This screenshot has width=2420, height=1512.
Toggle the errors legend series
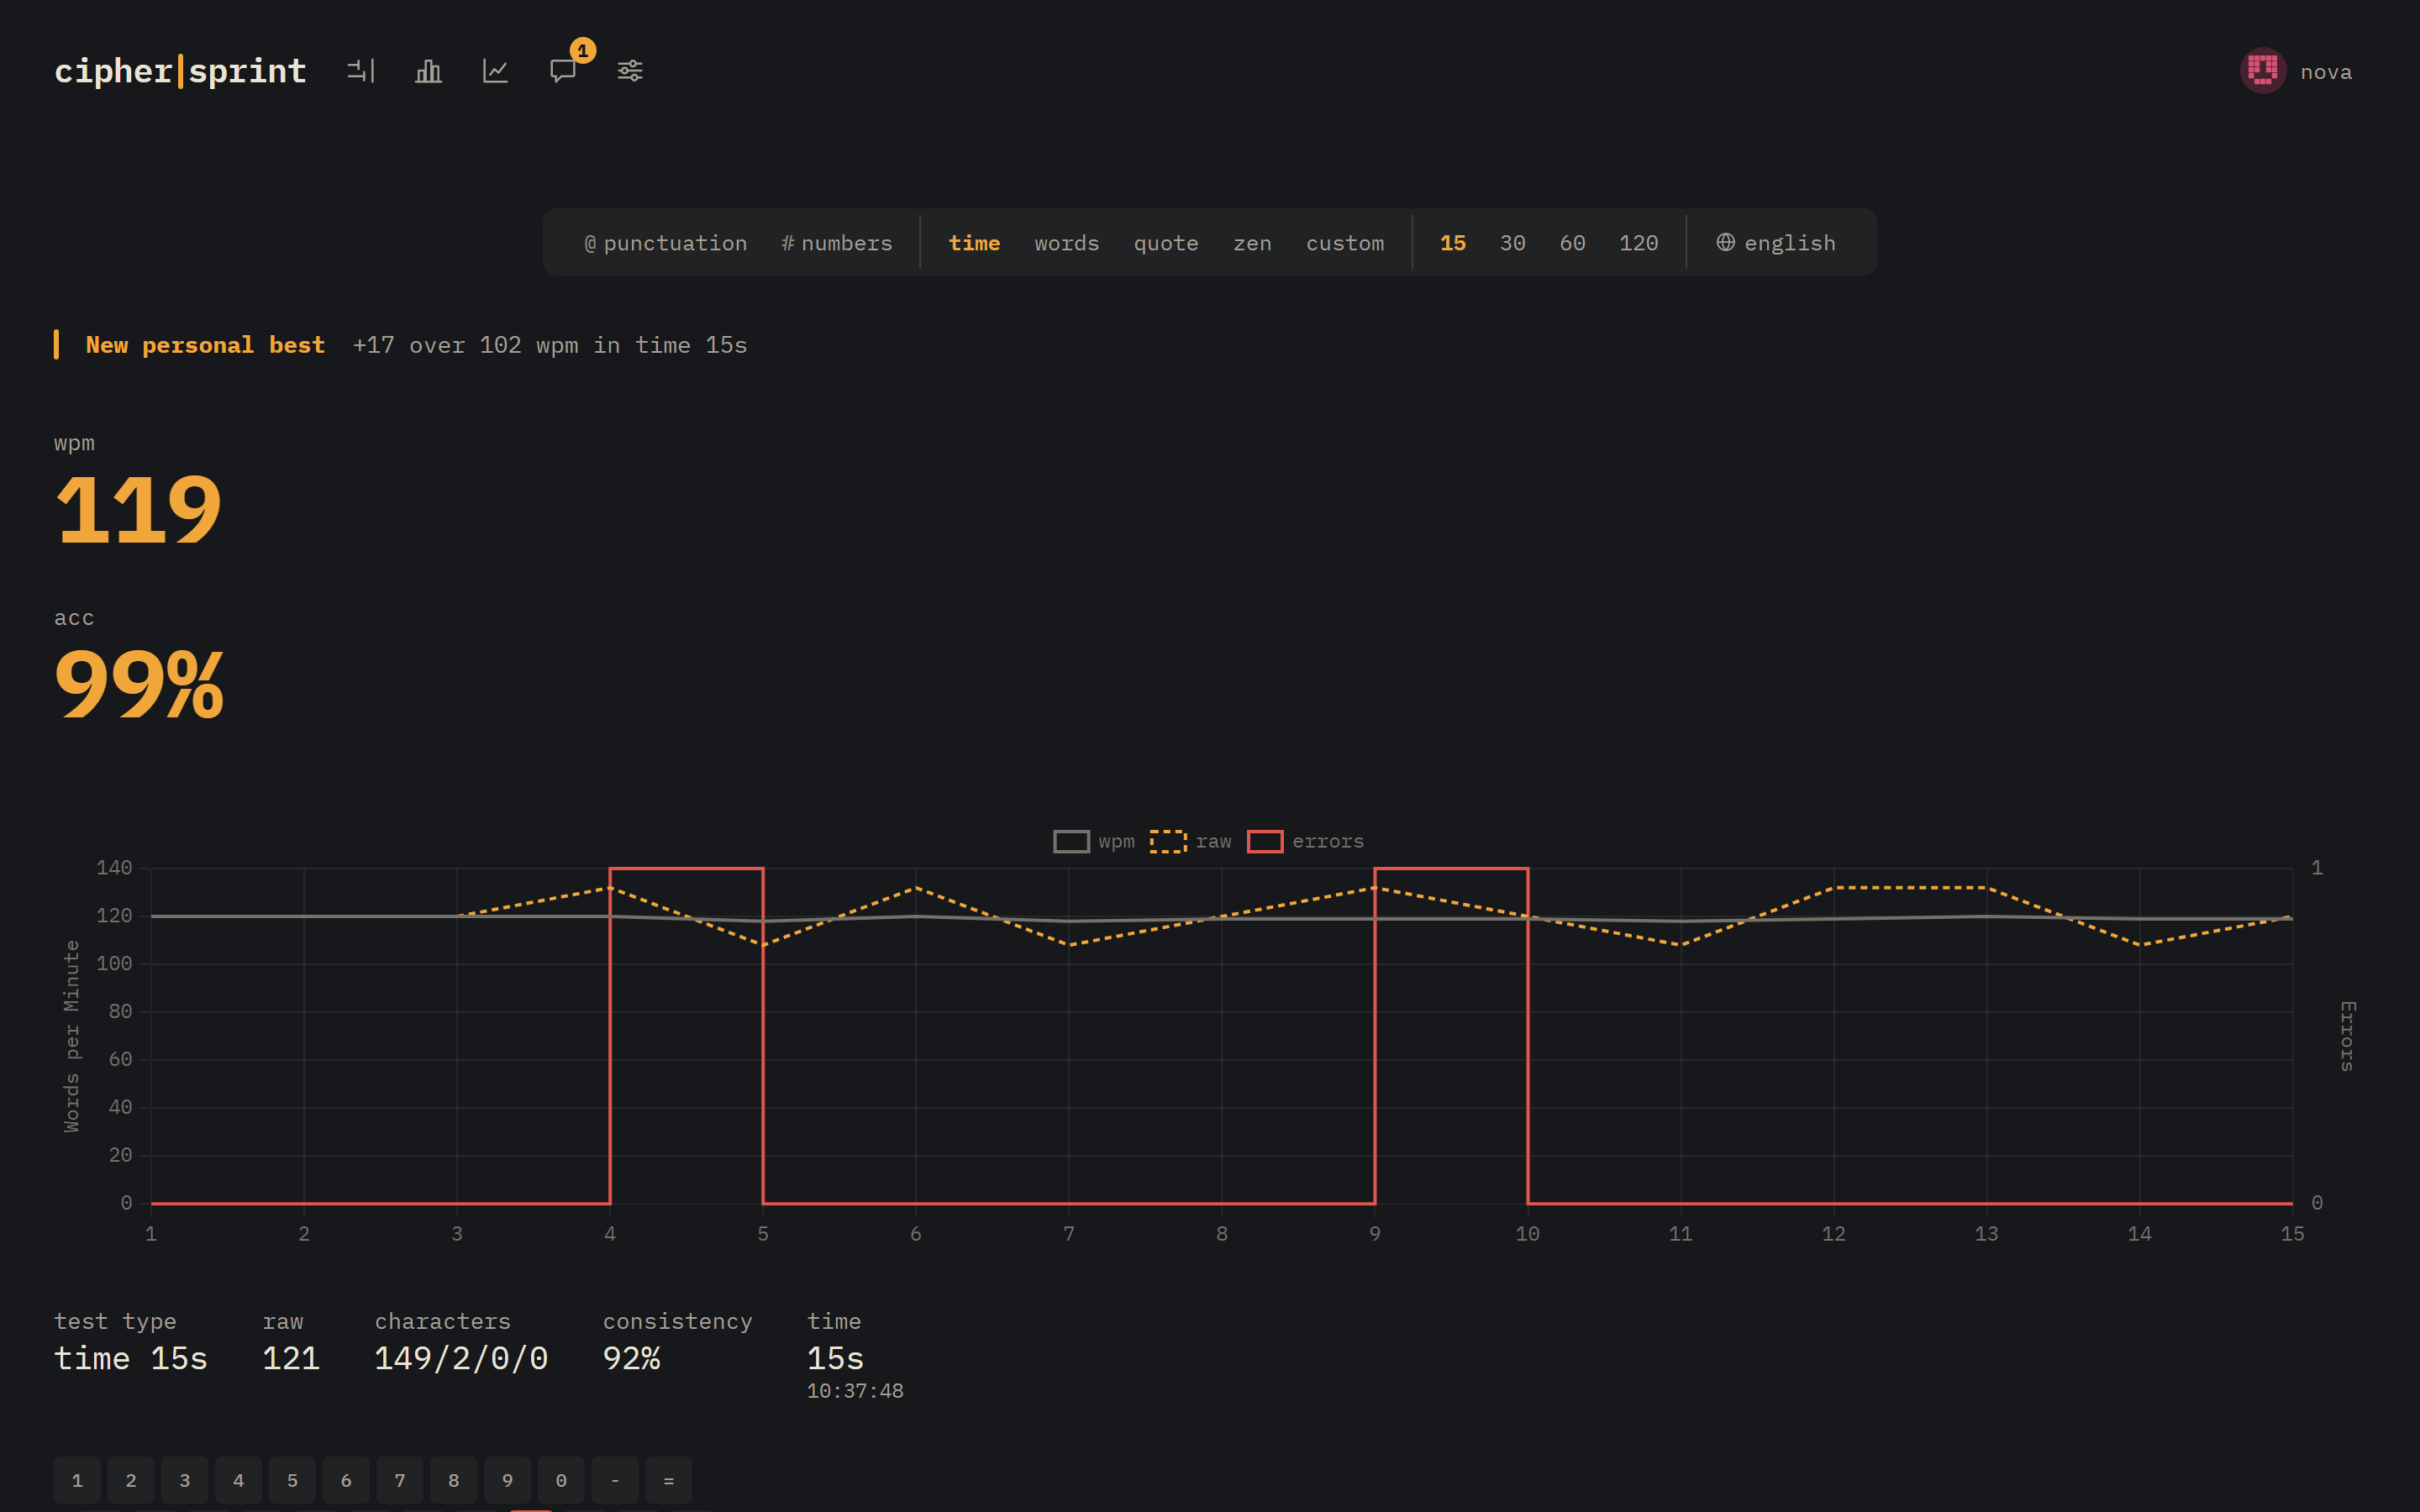pos(1306,842)
